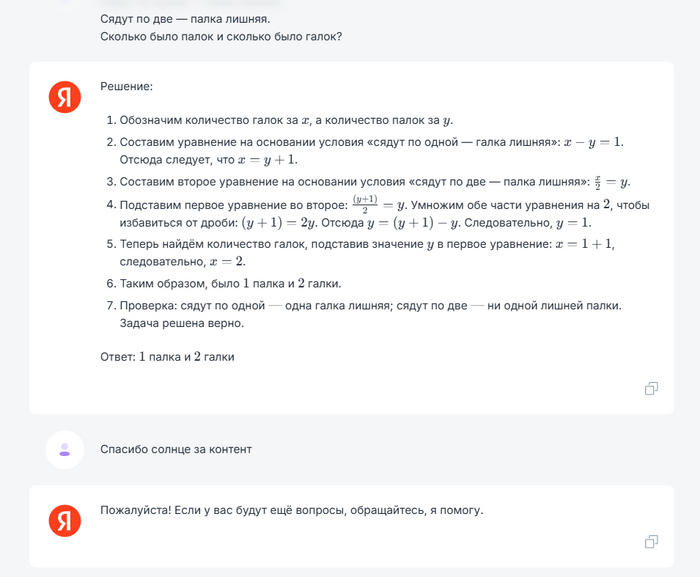The image size is (700, 577).
Task: Copy the "Пожалуйста!" reply using its copy icon
Action: coord(651,541)
